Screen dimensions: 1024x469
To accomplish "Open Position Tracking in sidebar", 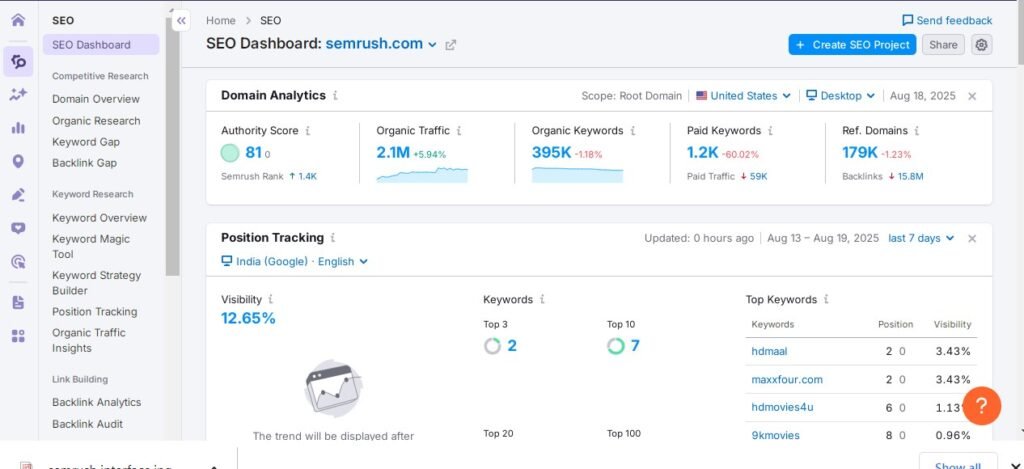I will tap(95, 312).
